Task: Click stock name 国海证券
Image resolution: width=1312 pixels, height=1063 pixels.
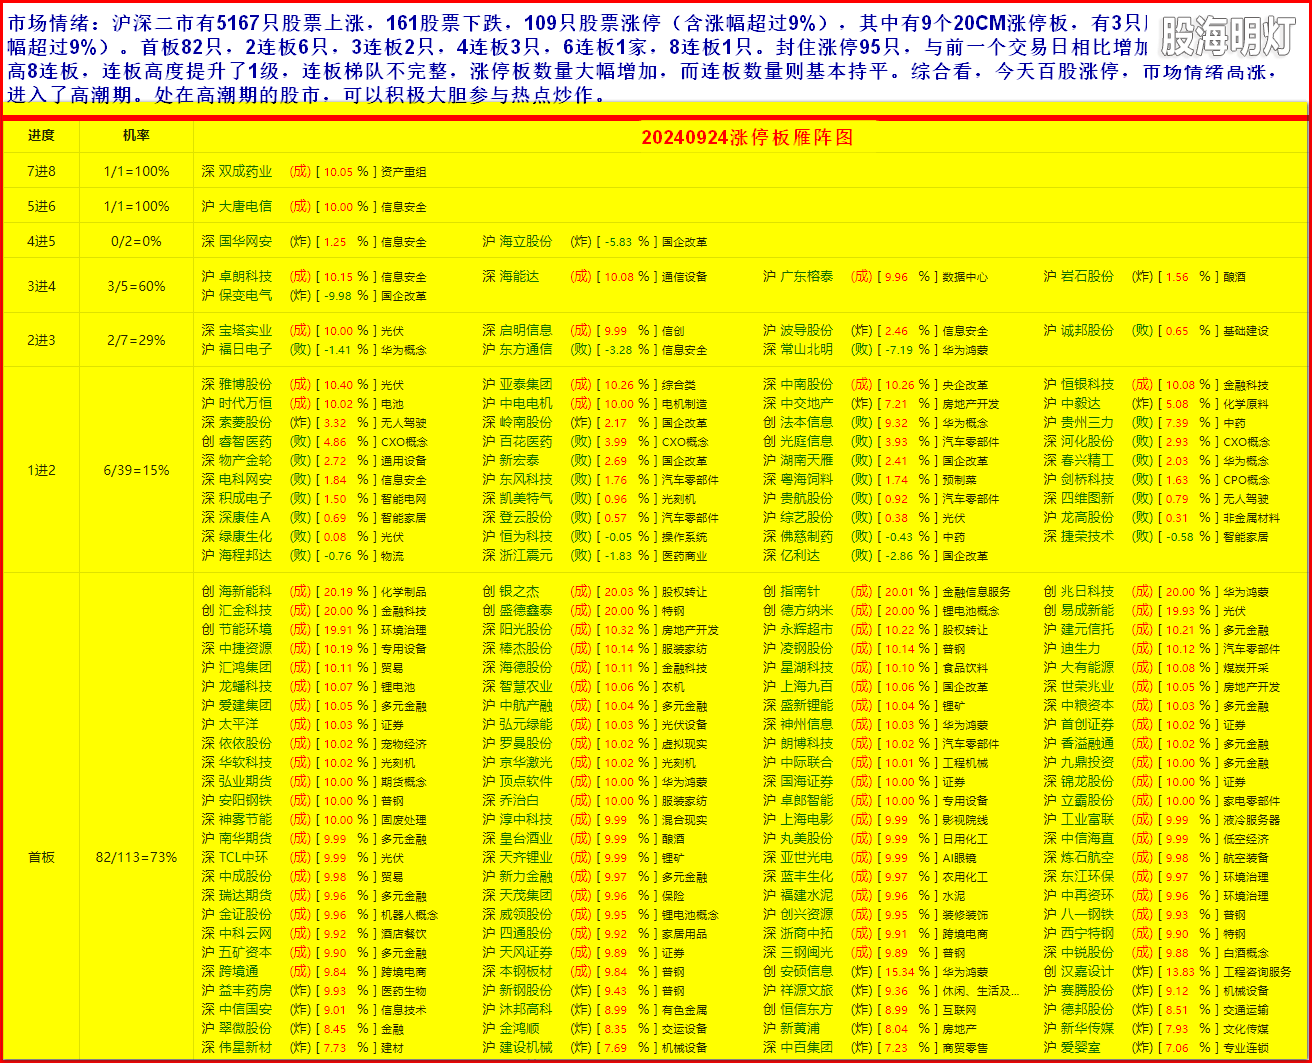Action: coord(807,781)
